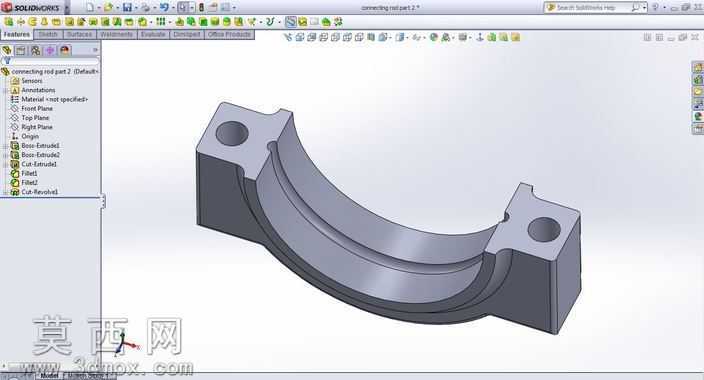Open the top task pane tab icon
704x380 pixels.
tap(698, 67)
